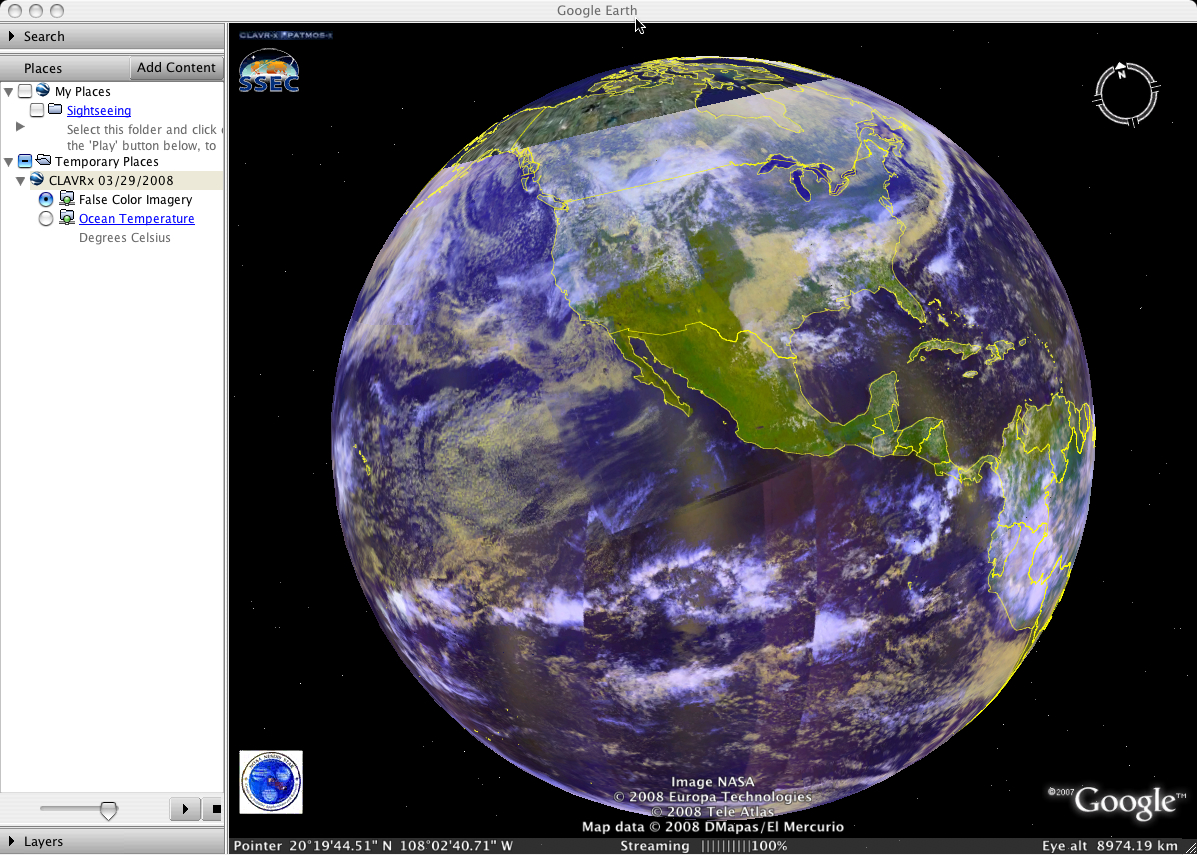Click the SSEC logo overlay

point(269,70)
